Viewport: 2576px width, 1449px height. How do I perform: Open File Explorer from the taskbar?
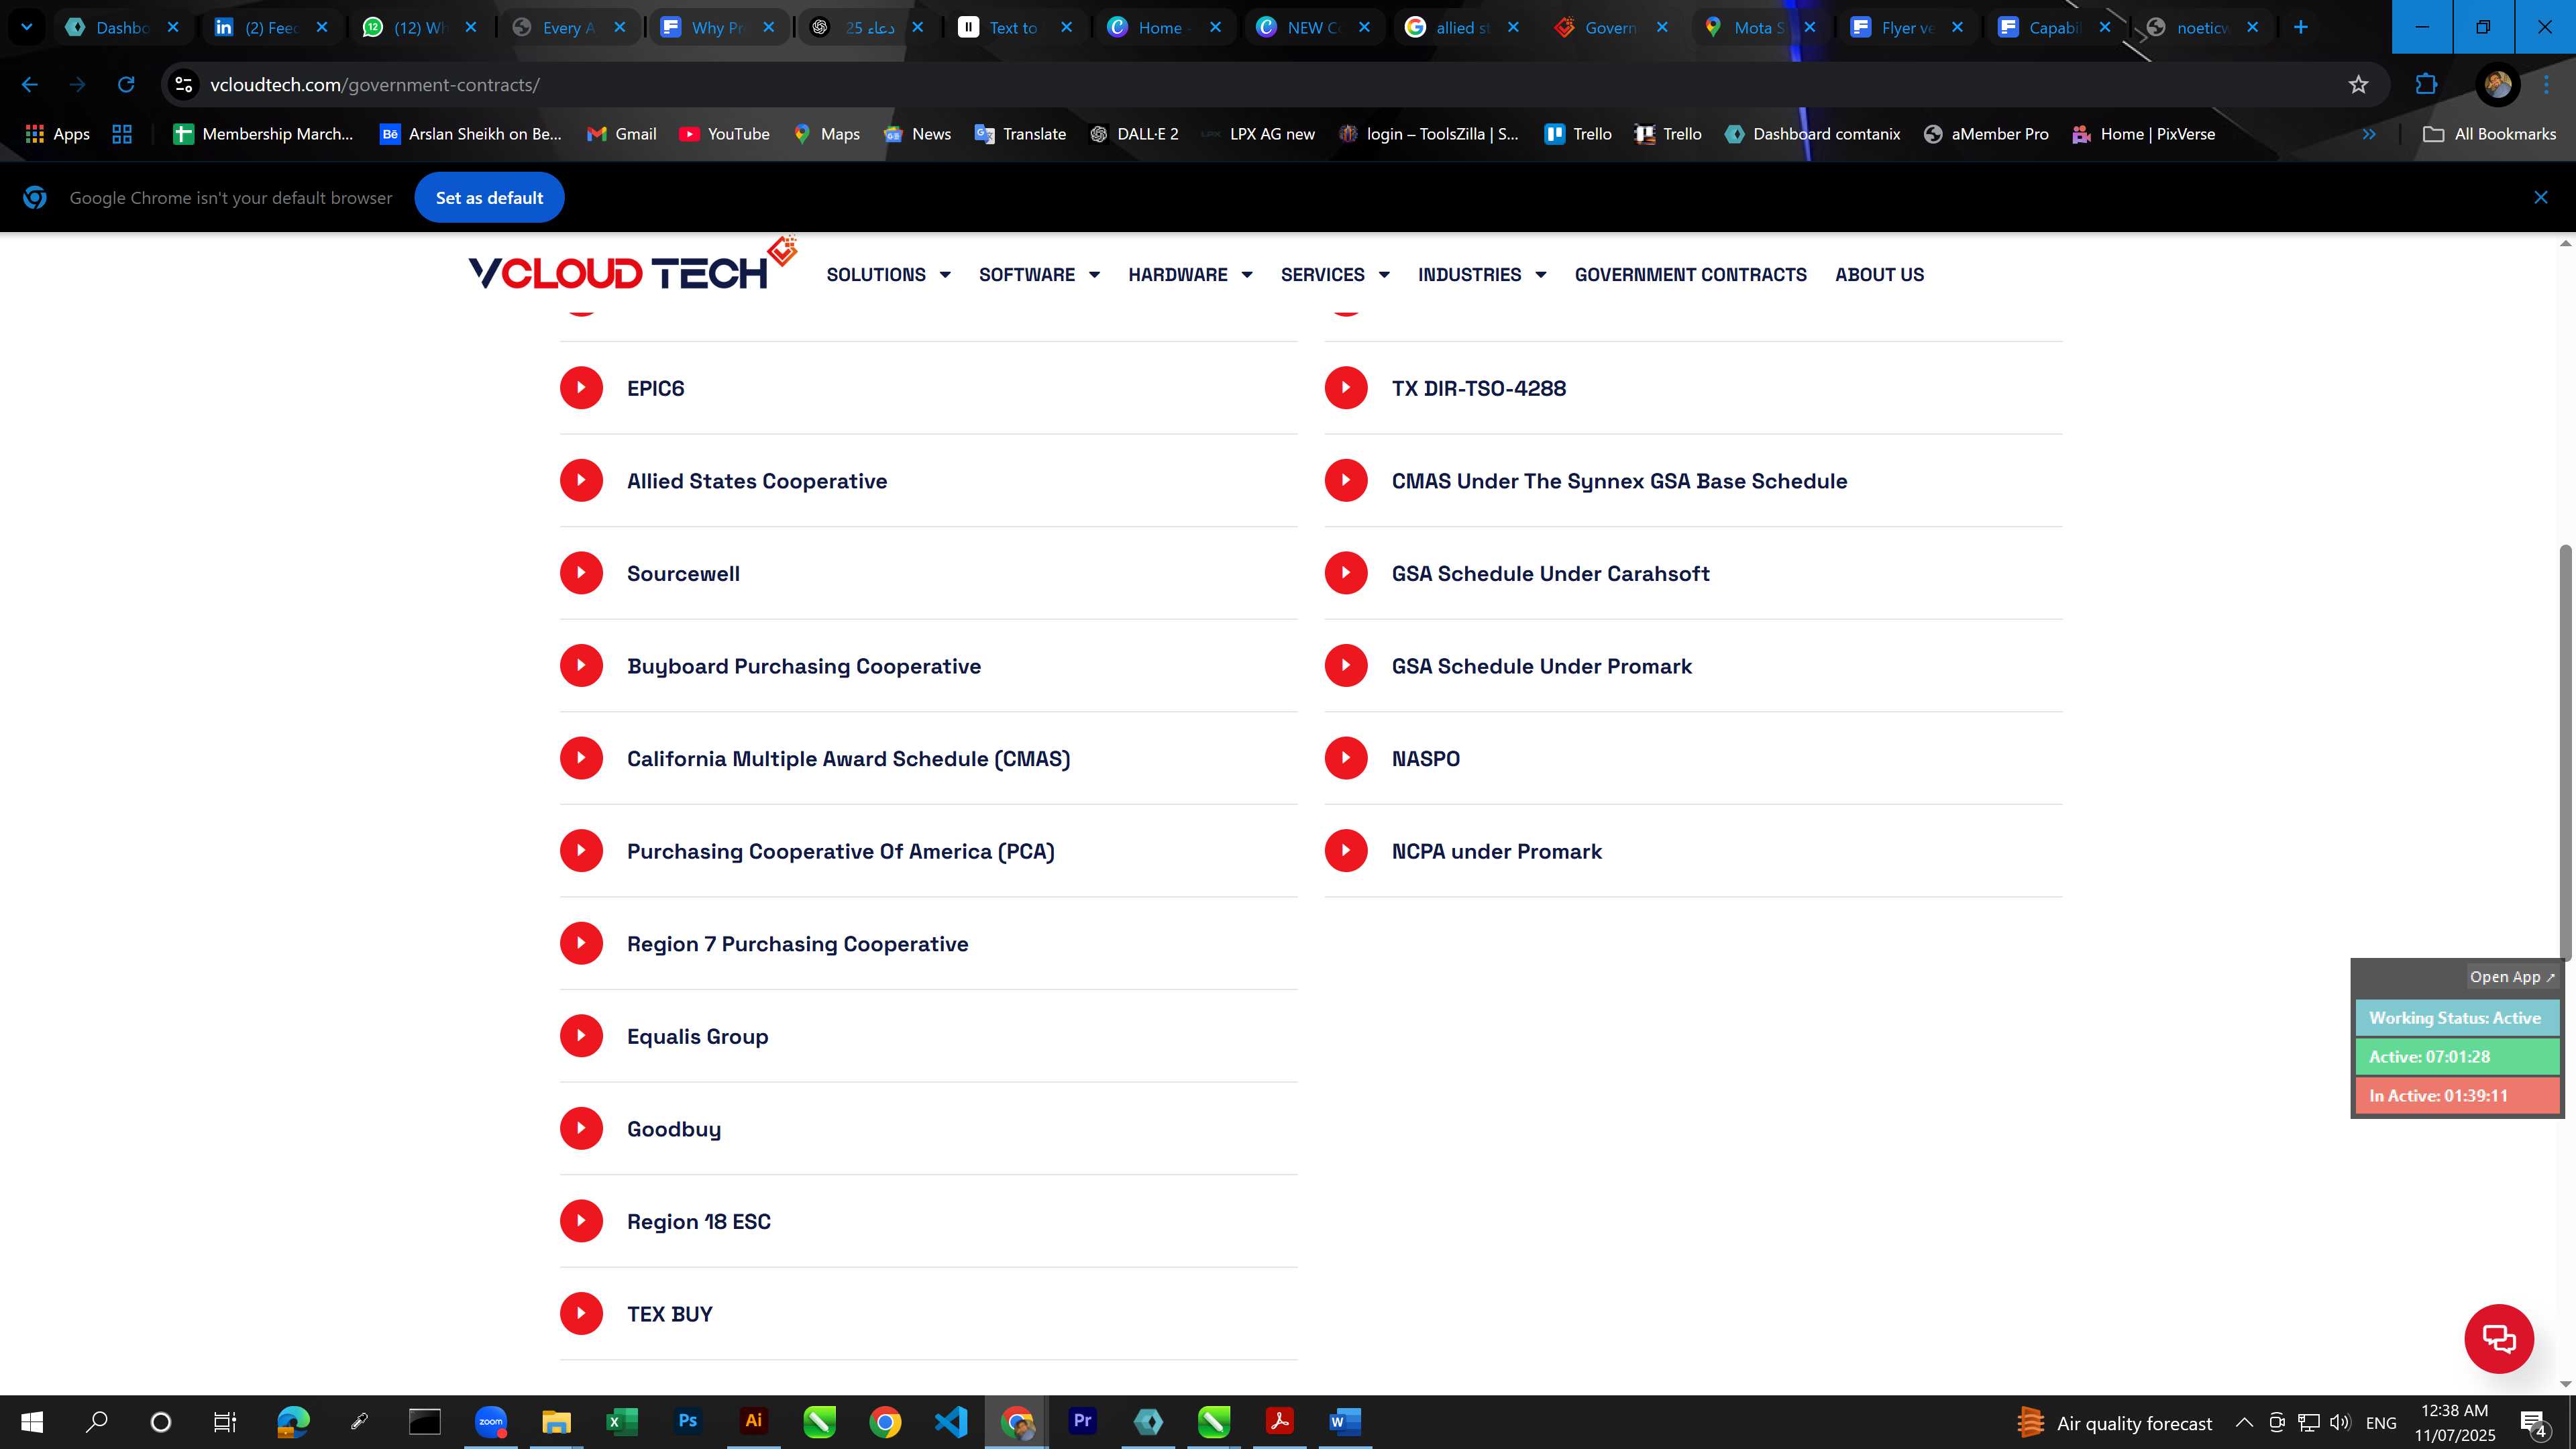tap(556, 1421)
